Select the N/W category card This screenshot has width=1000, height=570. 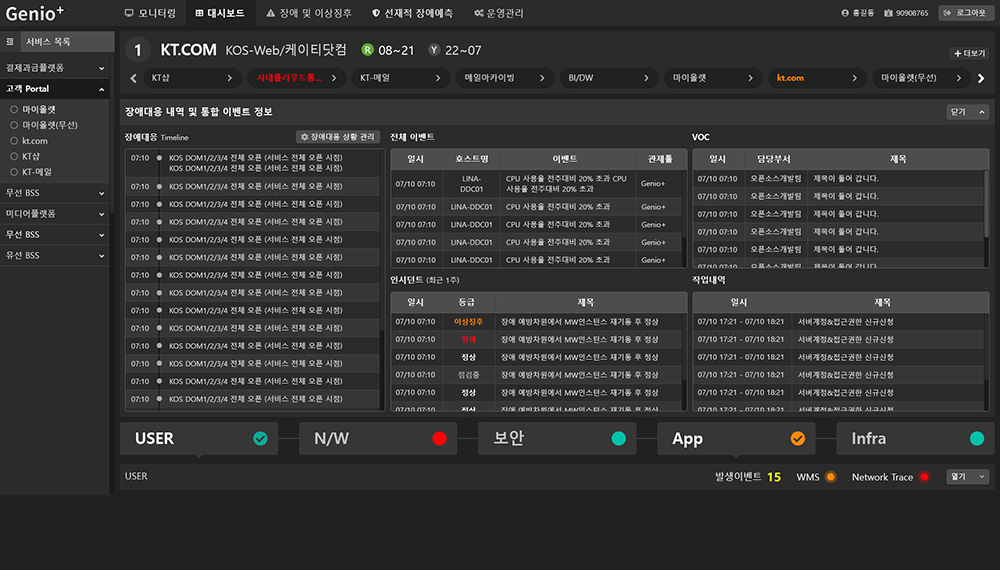(378, 439)
